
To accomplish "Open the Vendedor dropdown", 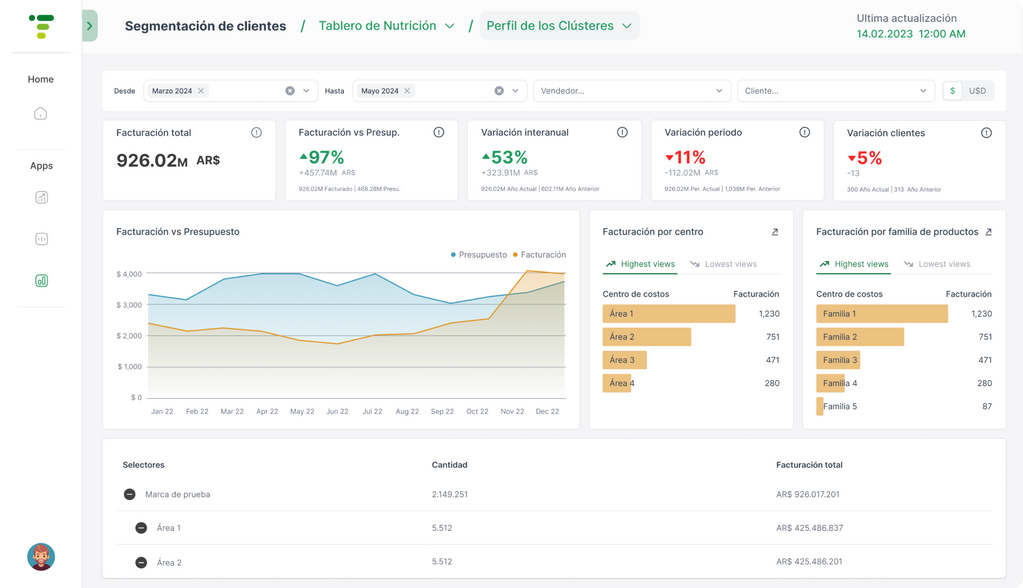I will (631, 91).
